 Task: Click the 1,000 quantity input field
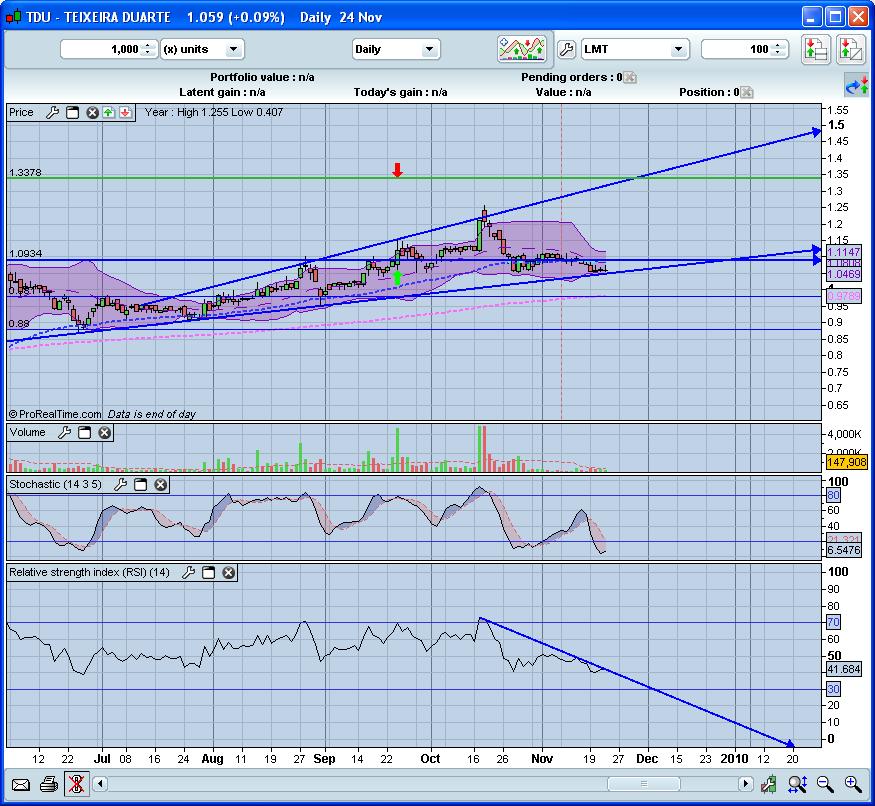(x=102, y=49)
